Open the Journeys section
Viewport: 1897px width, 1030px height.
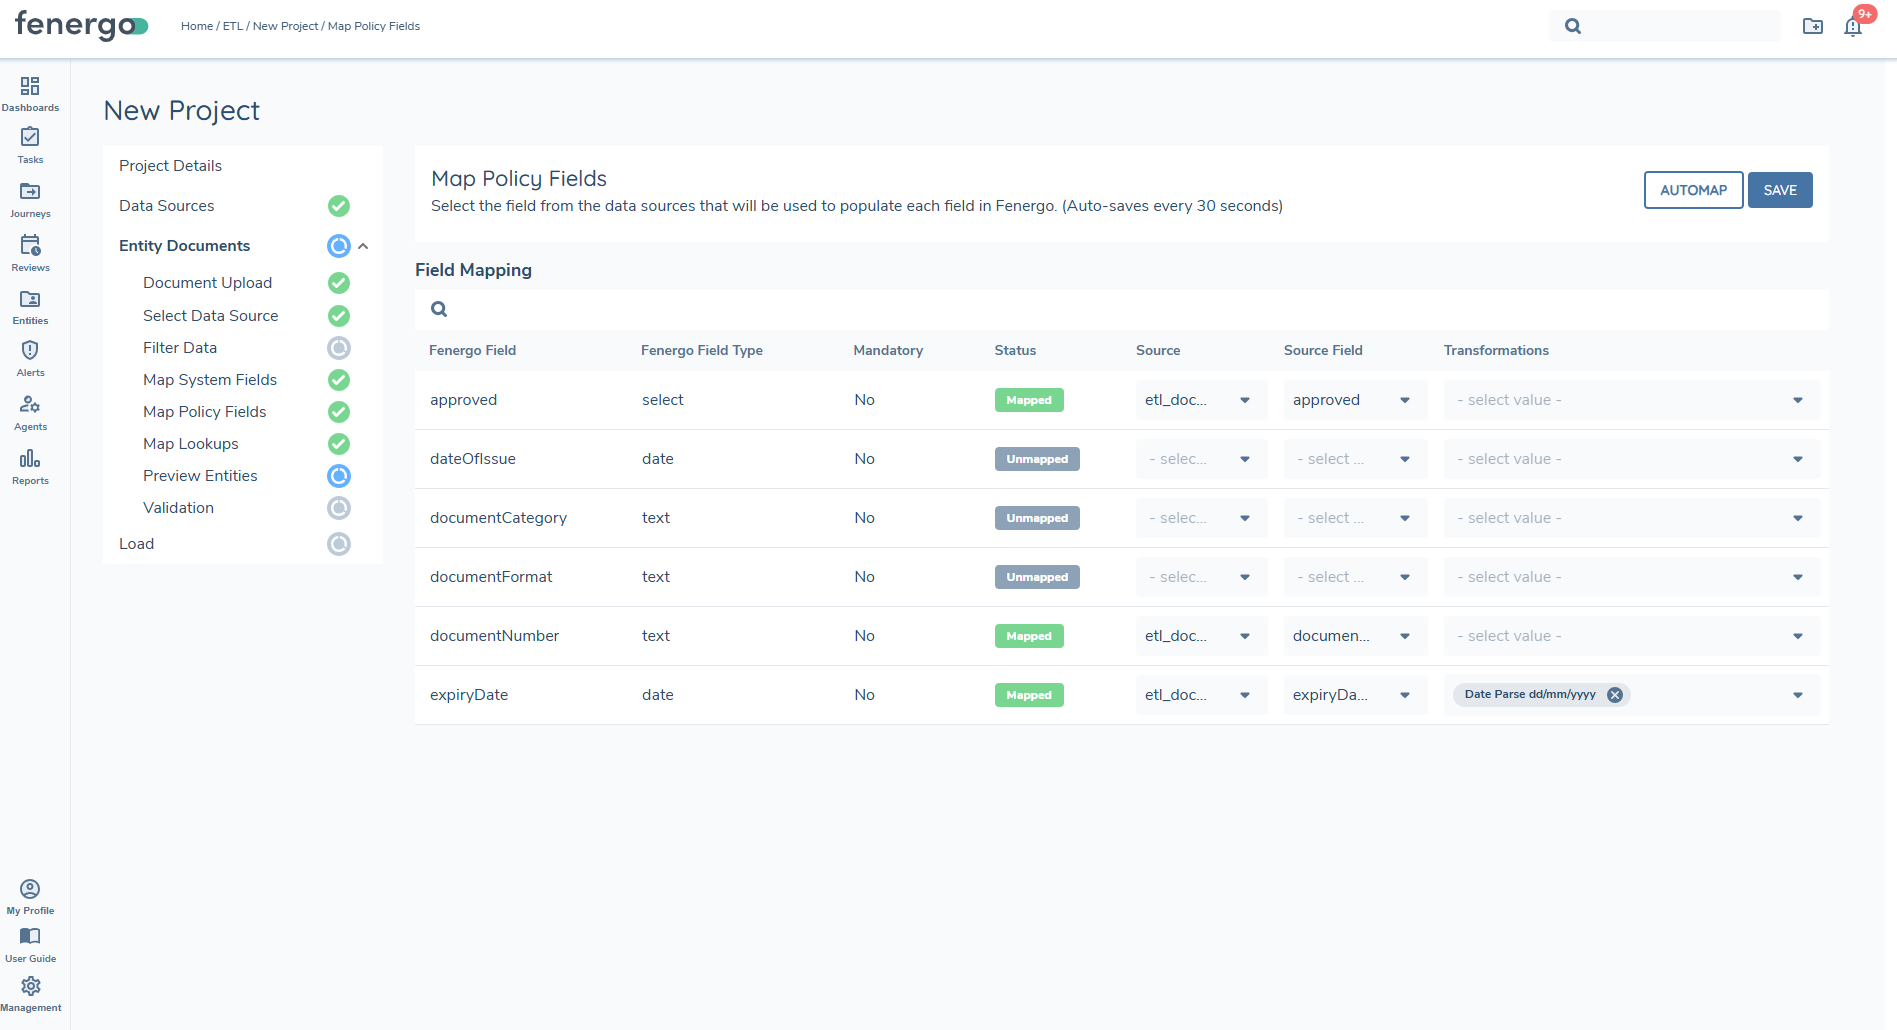pyautogui.click(x=30, y=198)
